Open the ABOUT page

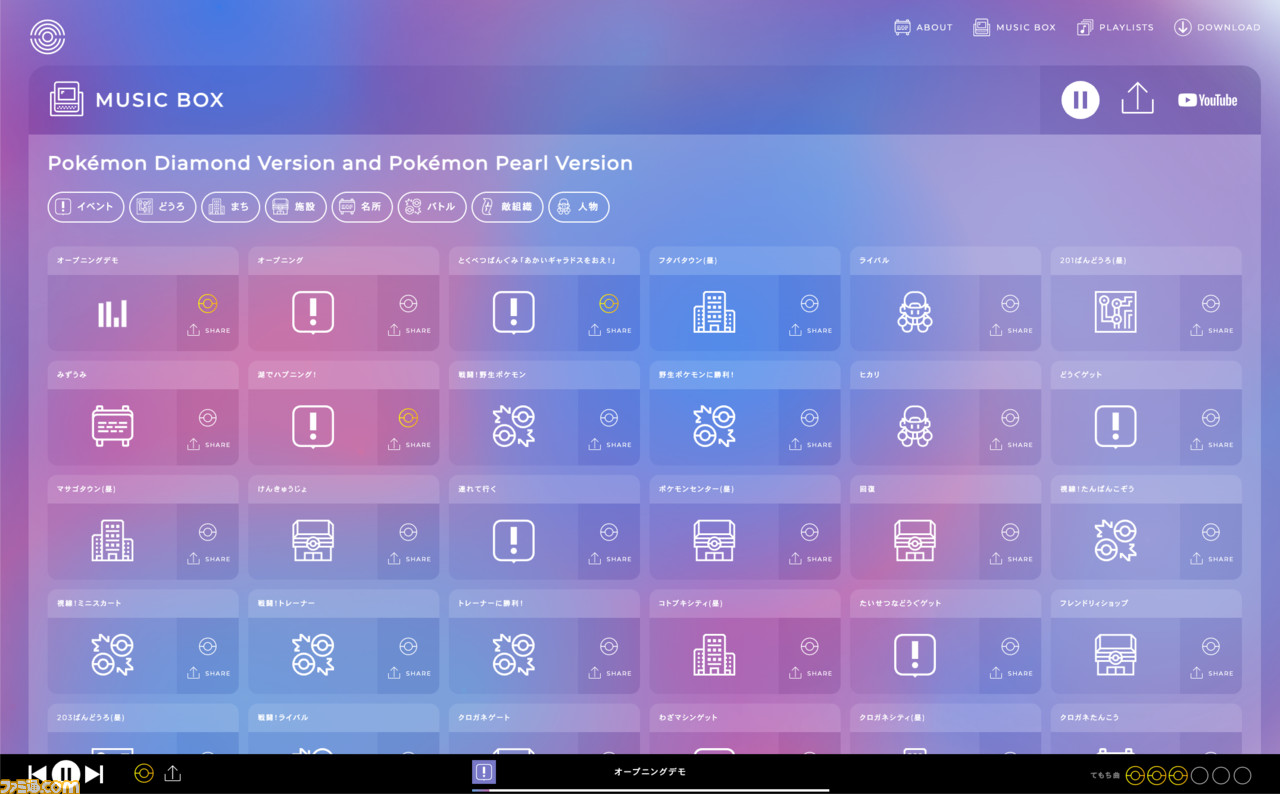click(x=923, y=27)
